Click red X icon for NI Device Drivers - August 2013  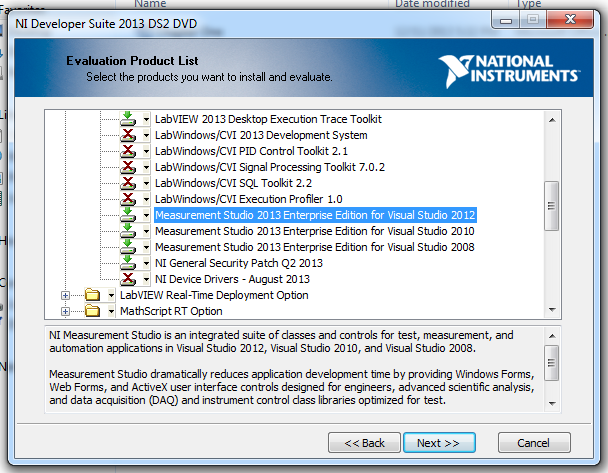[128, 279]
